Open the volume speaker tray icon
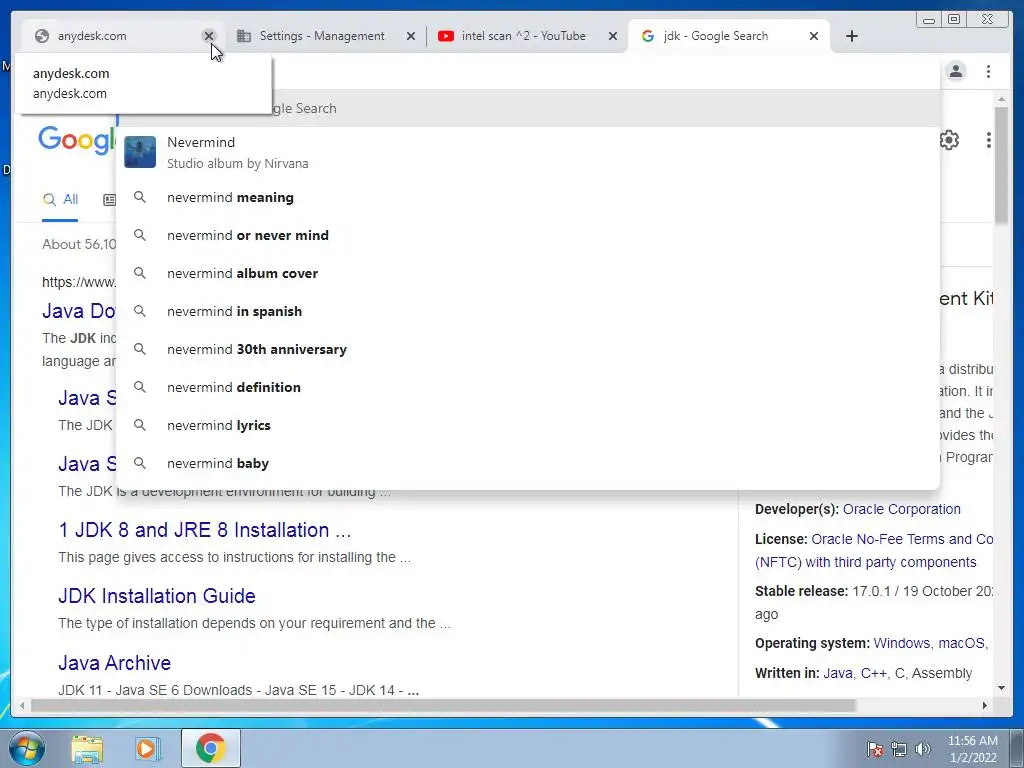1024x768 pixels. (x=922, y=749)
